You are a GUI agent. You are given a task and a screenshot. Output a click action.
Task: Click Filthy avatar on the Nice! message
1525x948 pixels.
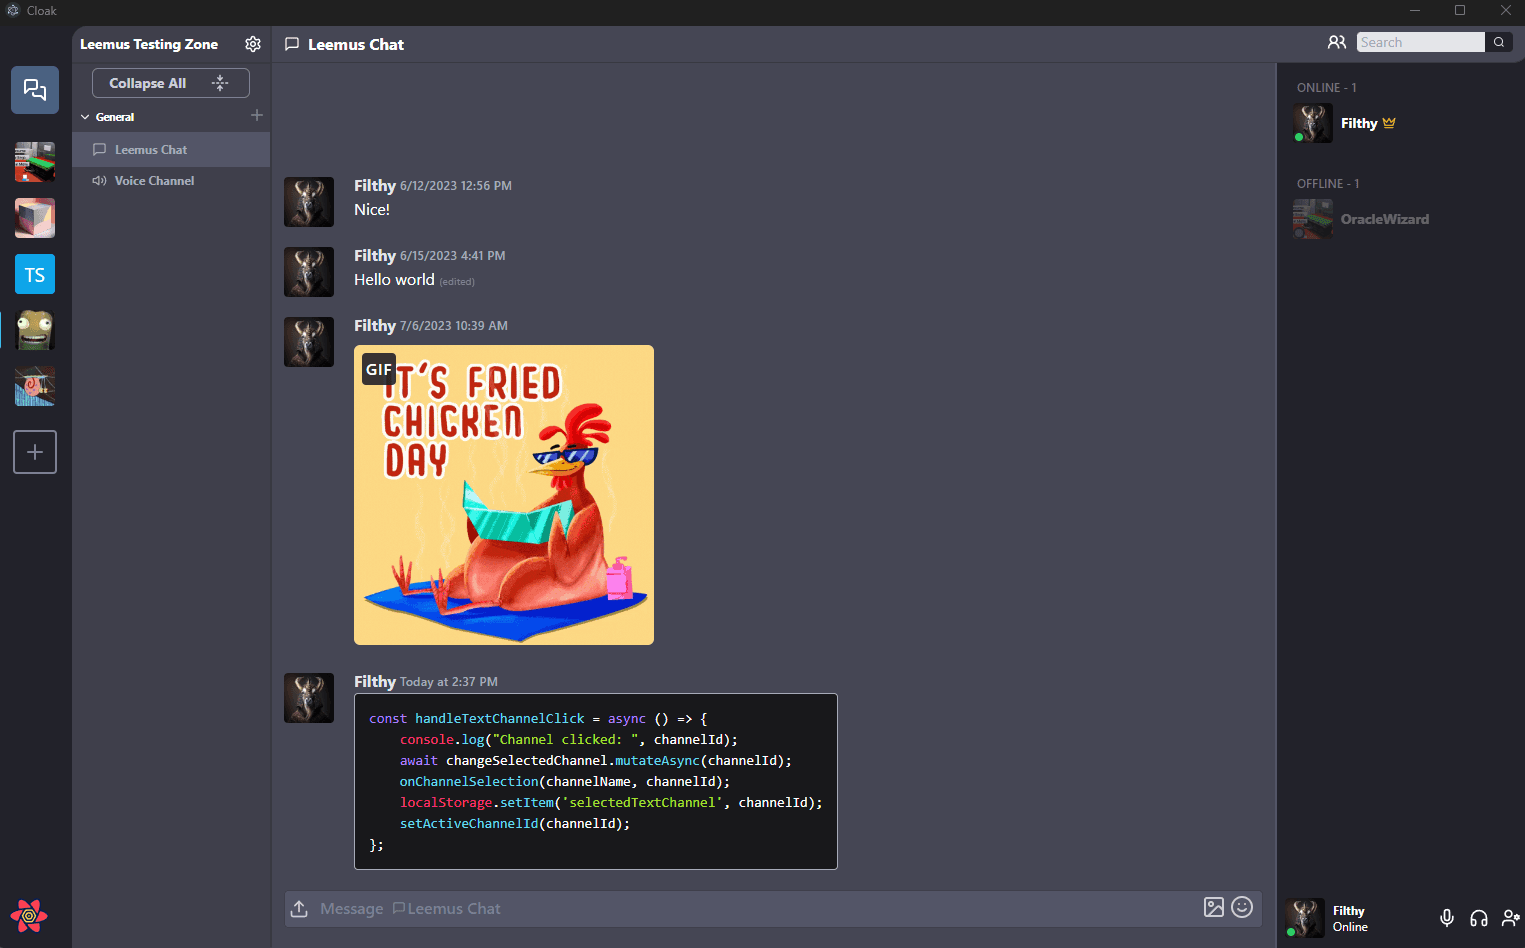click(309, 202)
